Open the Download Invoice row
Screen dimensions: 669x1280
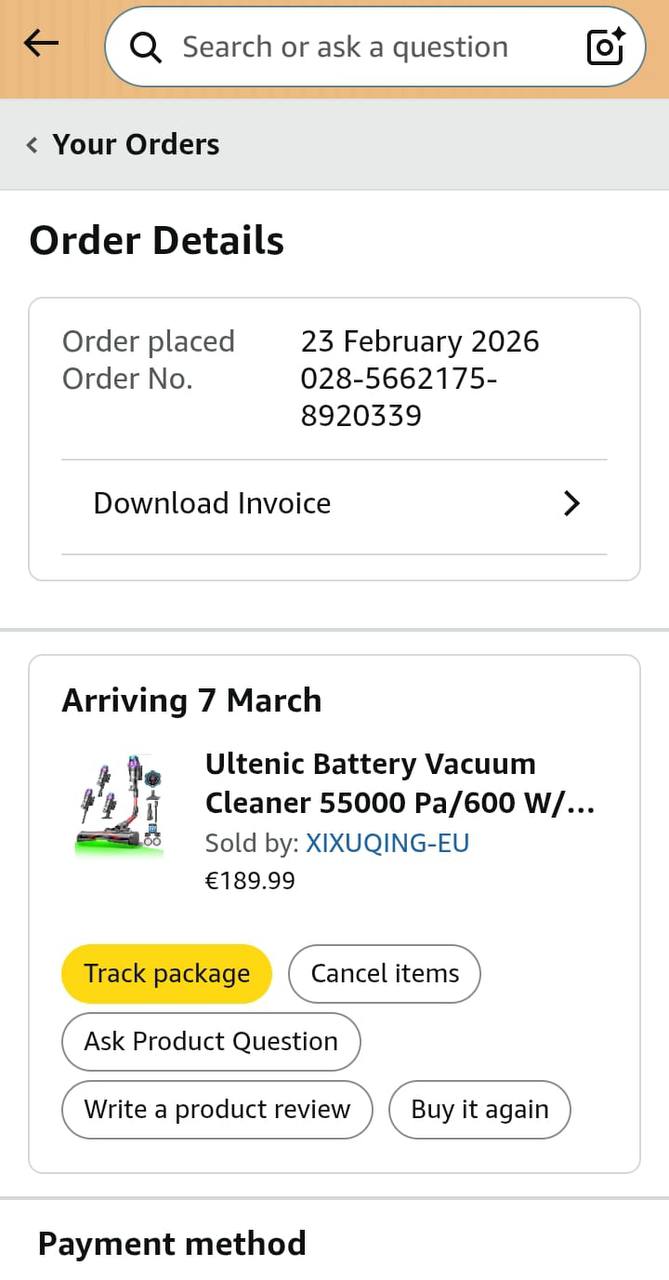point(212,503)
